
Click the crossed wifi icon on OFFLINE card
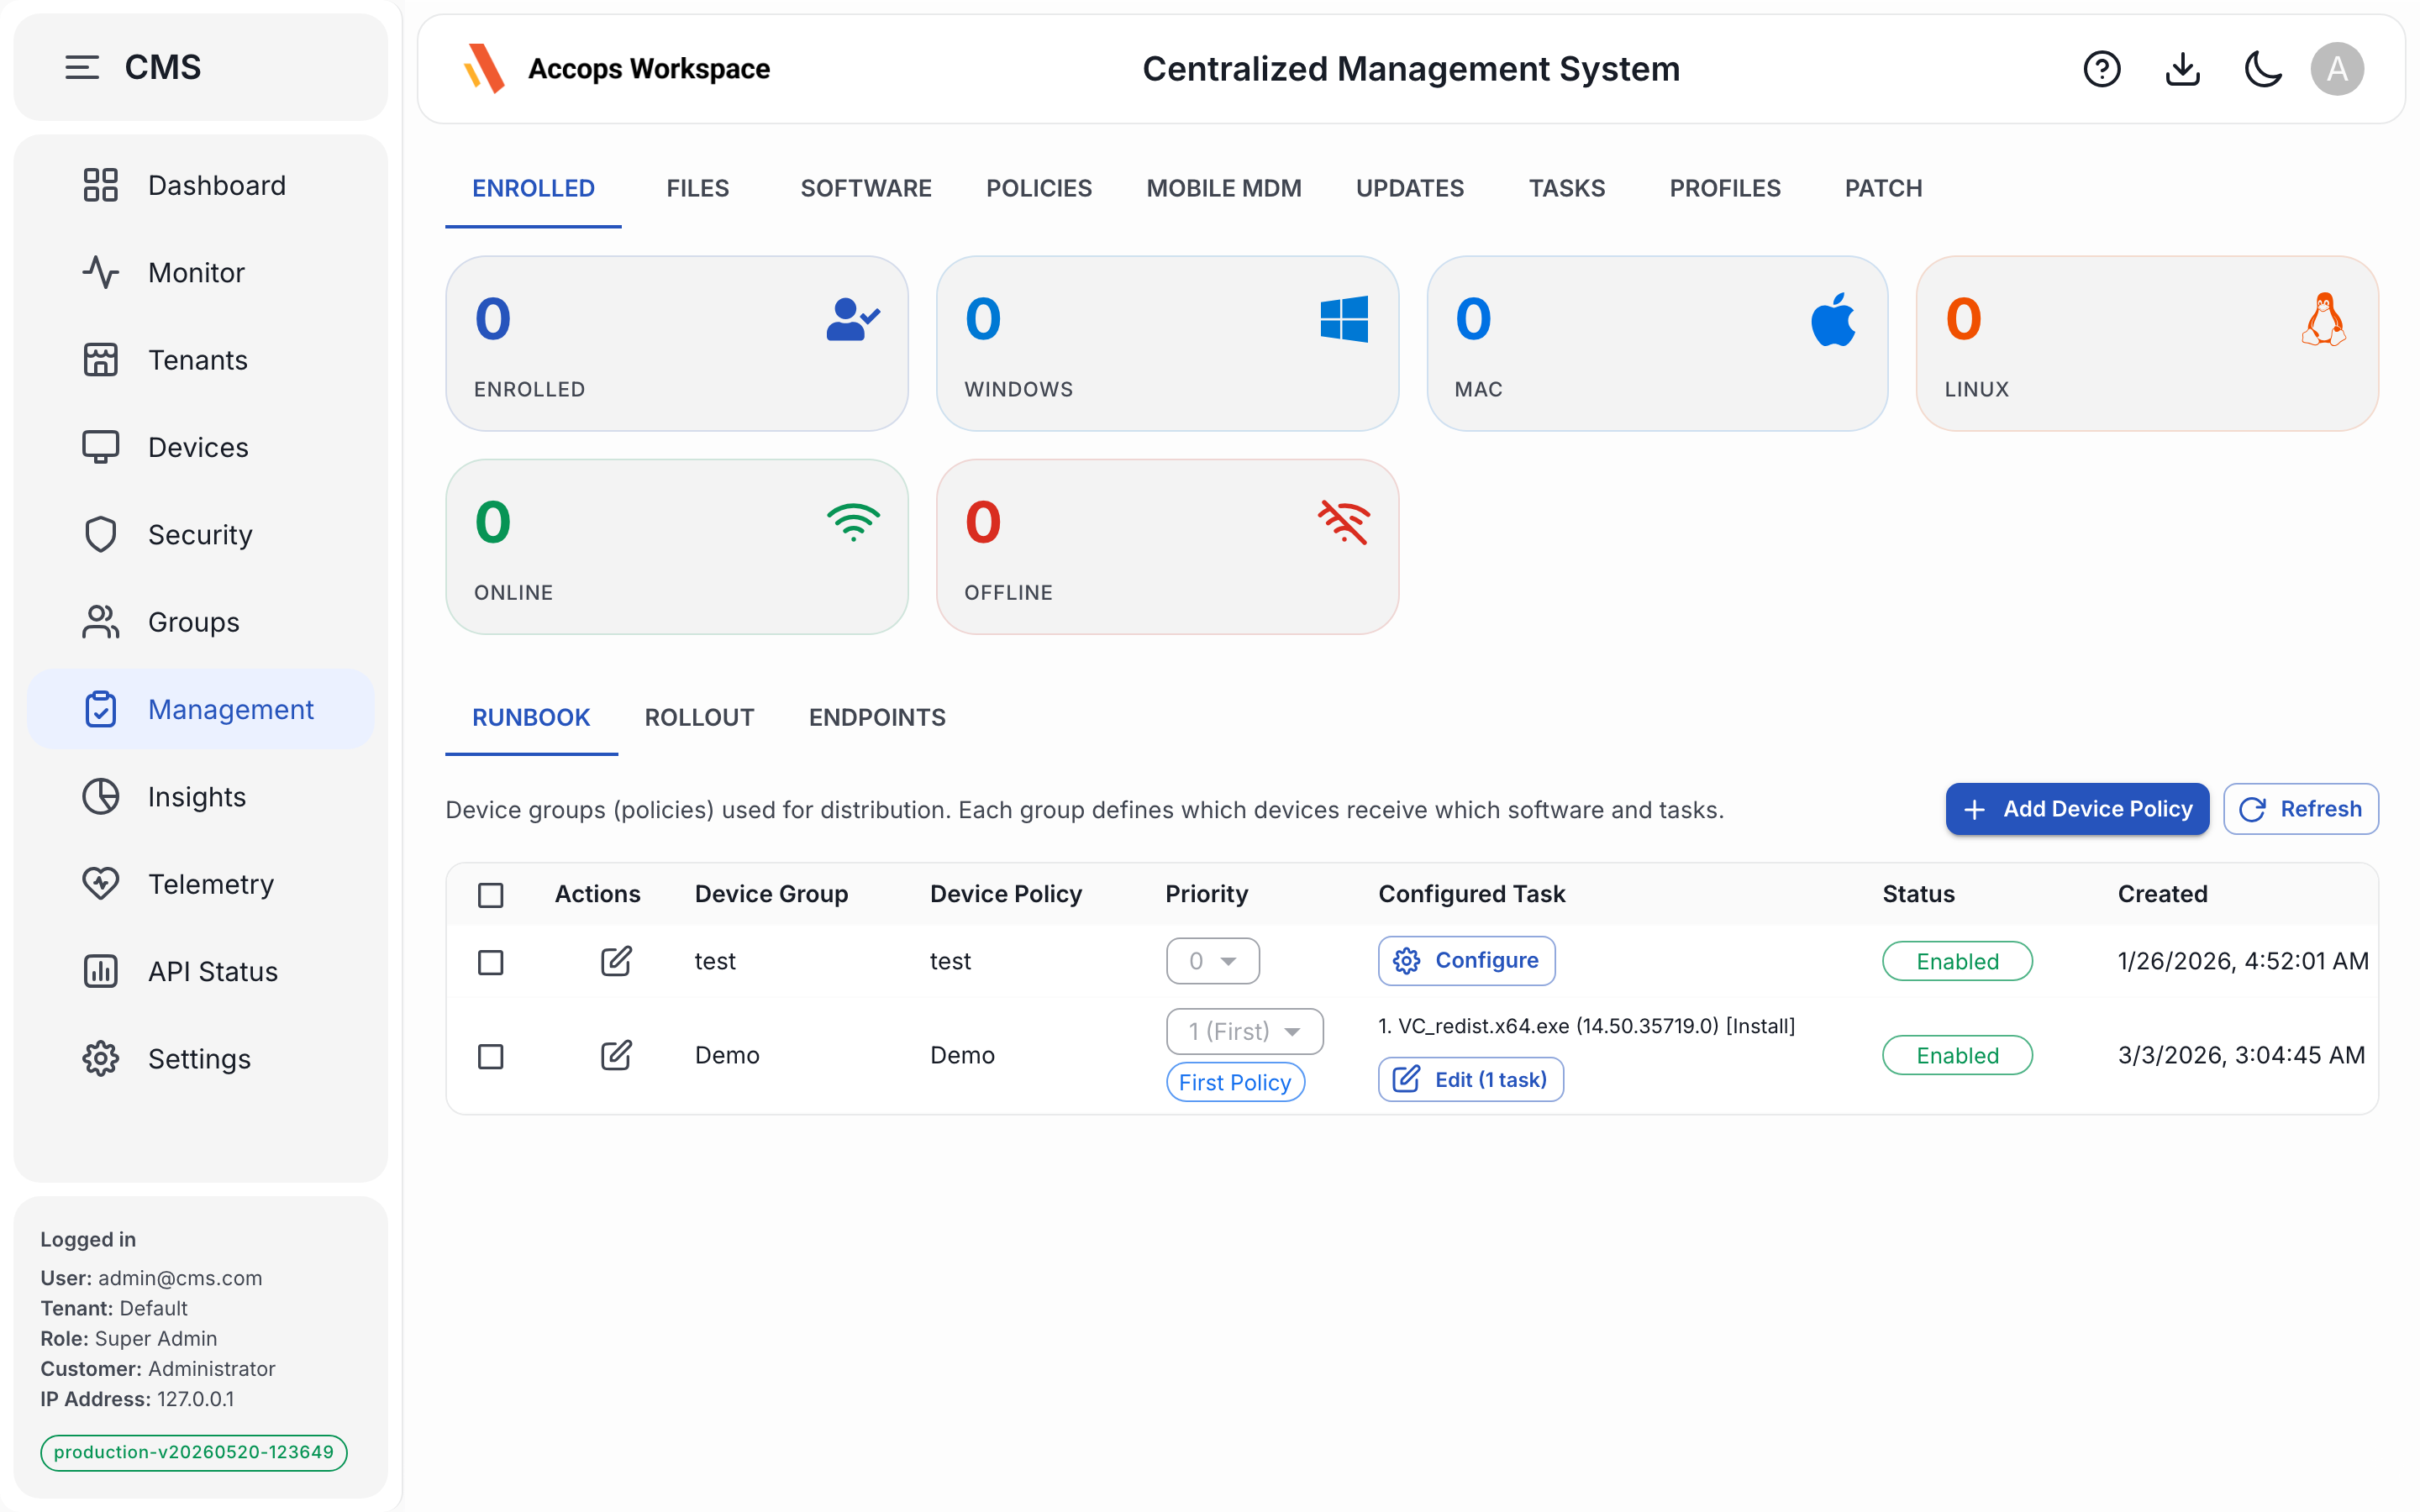click(x=1344, y=522)
